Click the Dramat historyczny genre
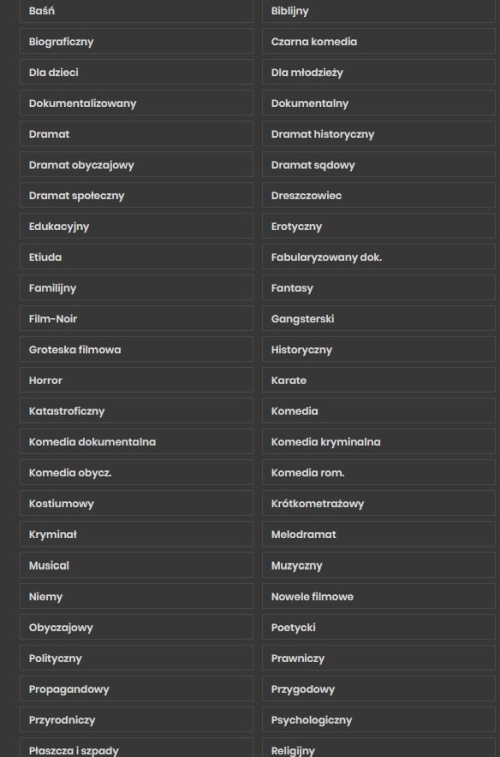This screenshot has width=500, height=757. tap(379, 134)
